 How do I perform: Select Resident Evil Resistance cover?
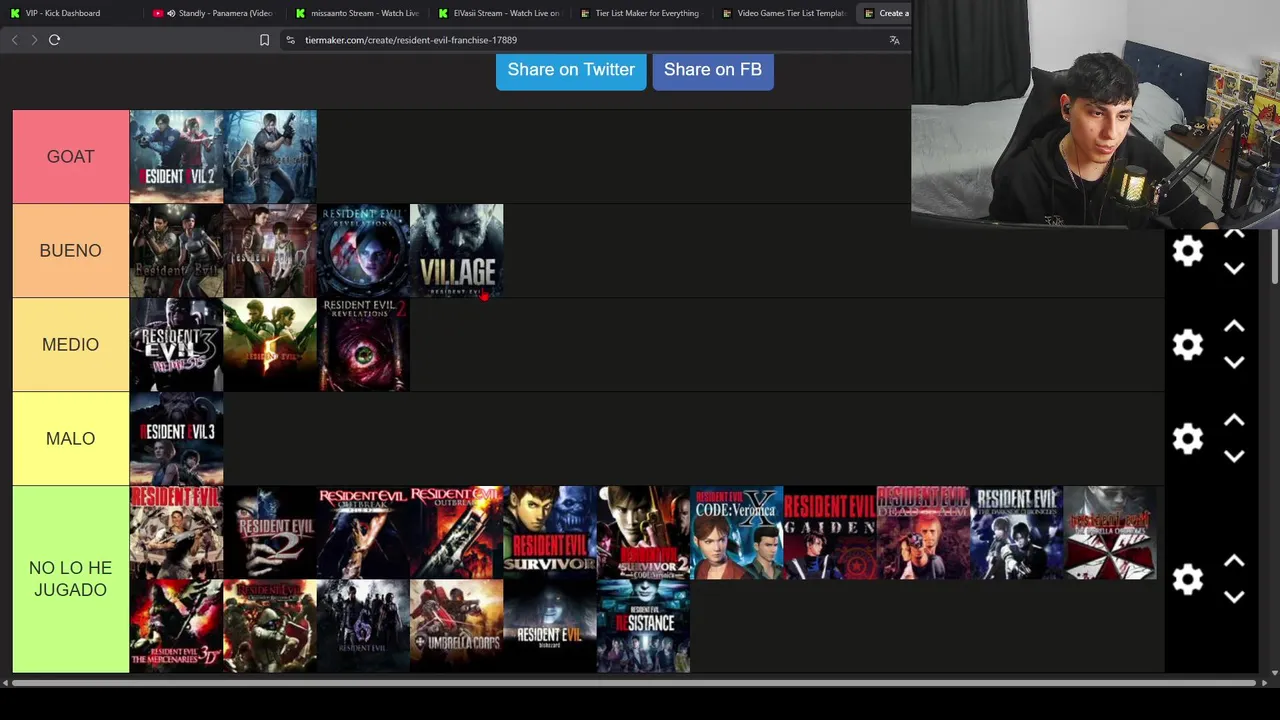tap(643, 626)
